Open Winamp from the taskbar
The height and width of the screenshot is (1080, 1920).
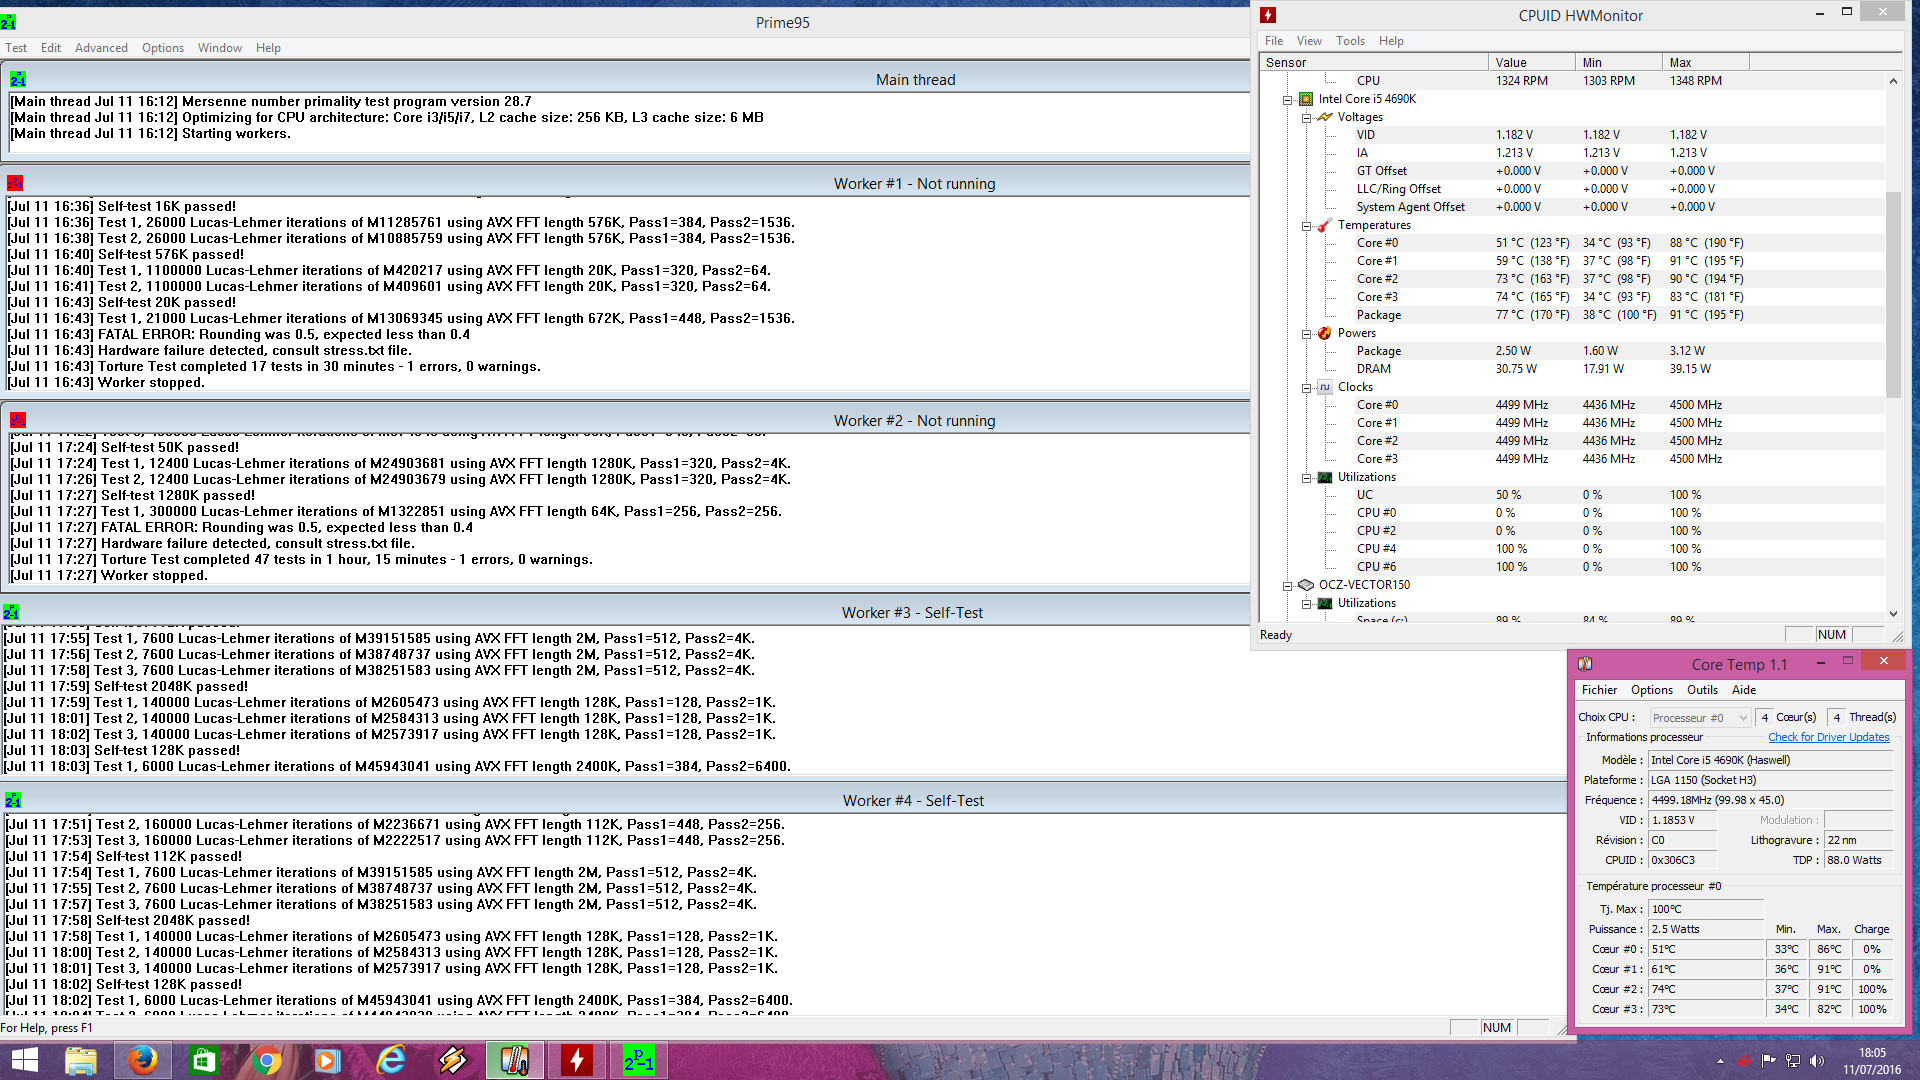pyautogui.click(x=452, y=1060)
